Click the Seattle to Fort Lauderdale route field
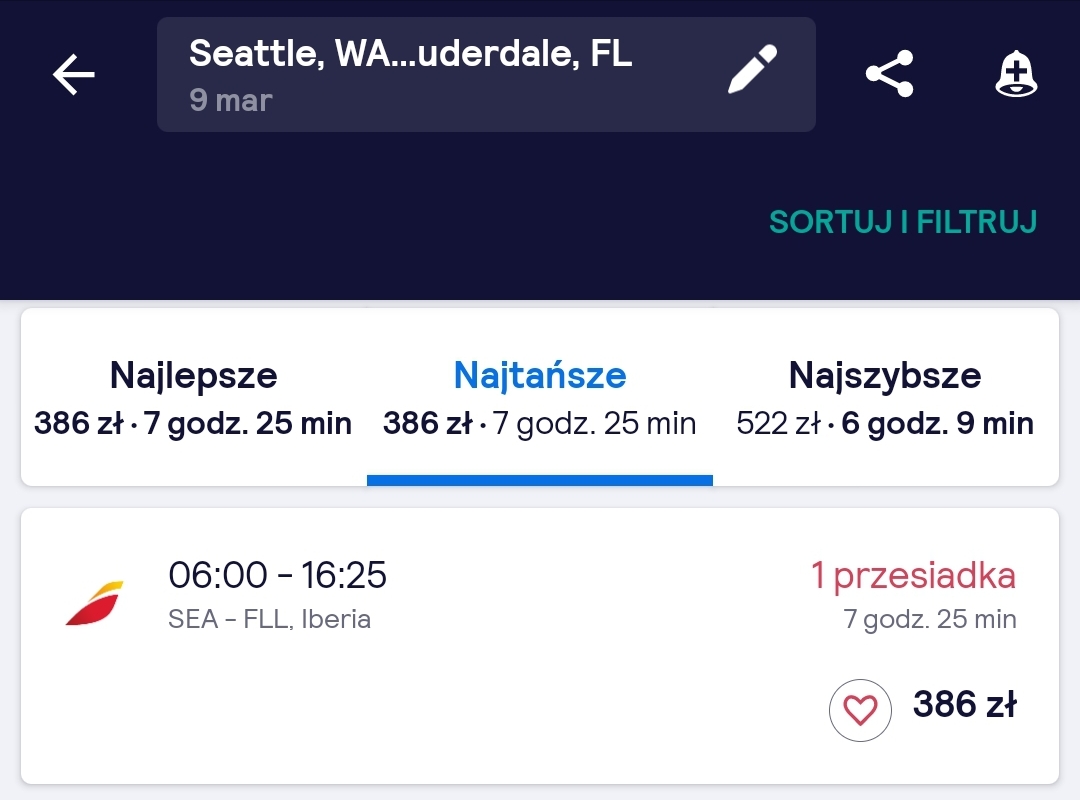1080x800 pixels. [x=486, y=74]
